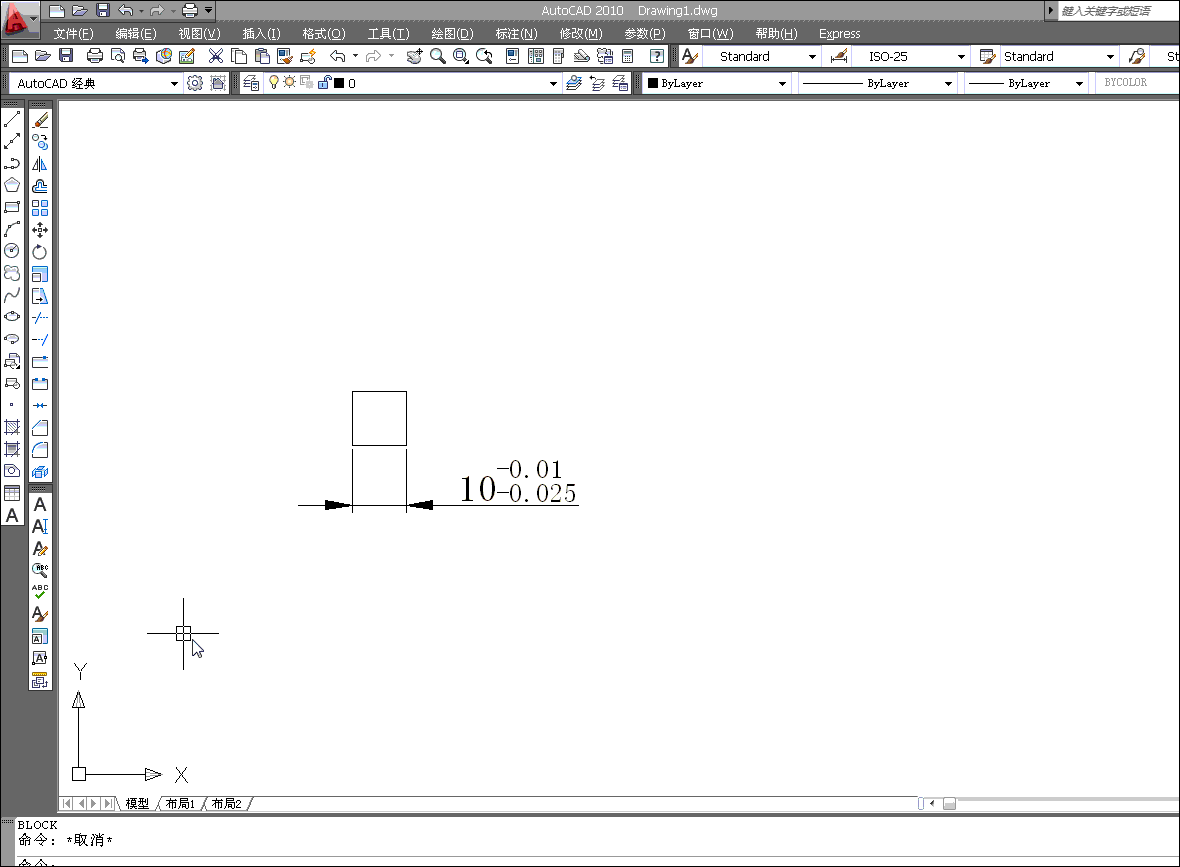Click the Single Line Text tool

(x=40, y=526)
